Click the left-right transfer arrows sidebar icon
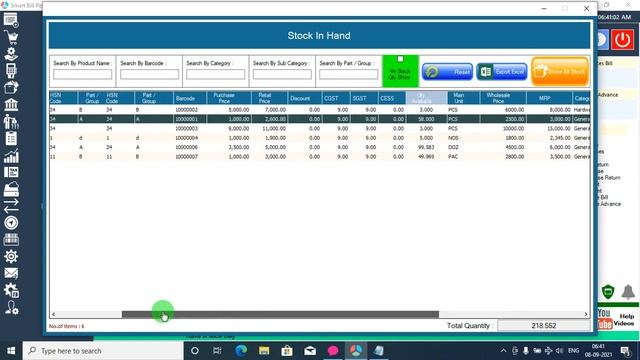Viewport: 640px width, 360px height. (x=11, y=206)
